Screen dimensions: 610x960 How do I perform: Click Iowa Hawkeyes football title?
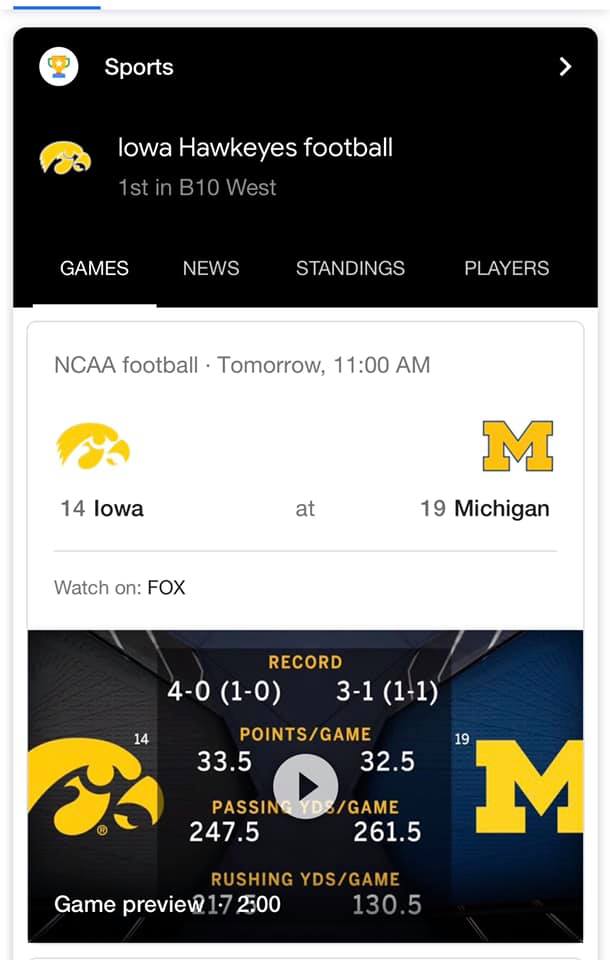point(255,148)
